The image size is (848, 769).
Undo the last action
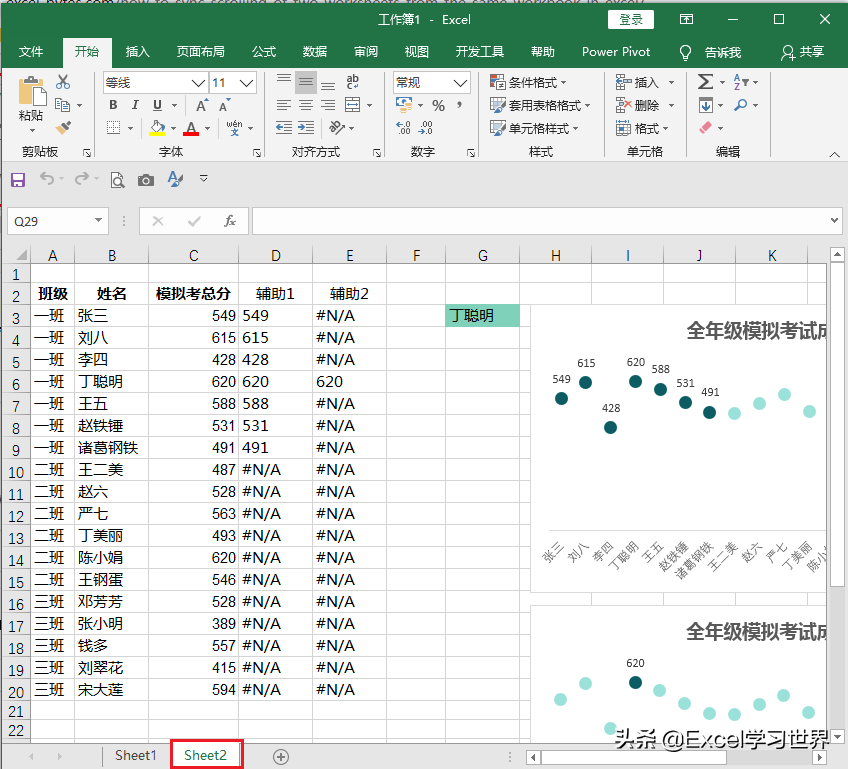coord(47,178)
